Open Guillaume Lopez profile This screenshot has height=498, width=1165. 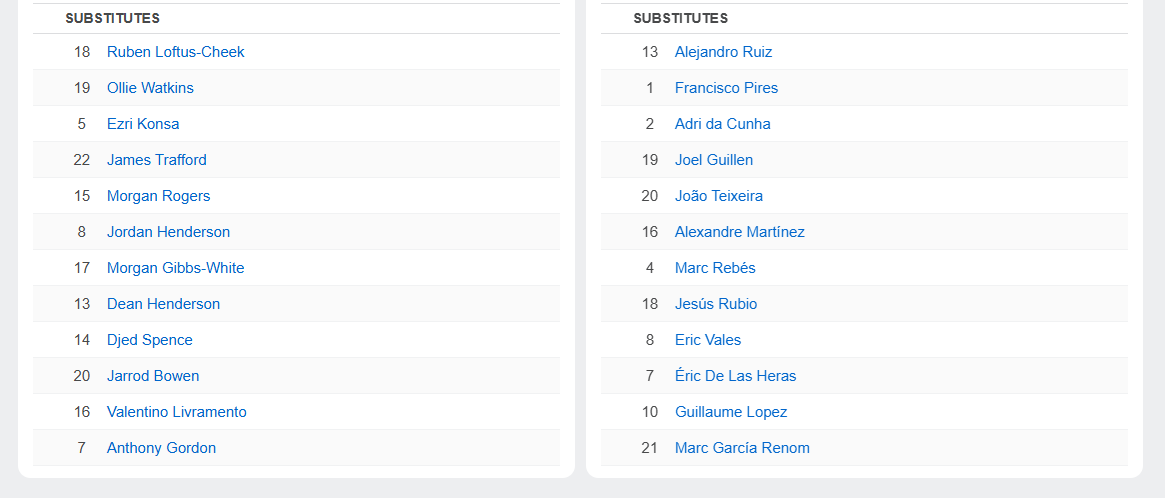pyautogui.click(x=731, y=412)
